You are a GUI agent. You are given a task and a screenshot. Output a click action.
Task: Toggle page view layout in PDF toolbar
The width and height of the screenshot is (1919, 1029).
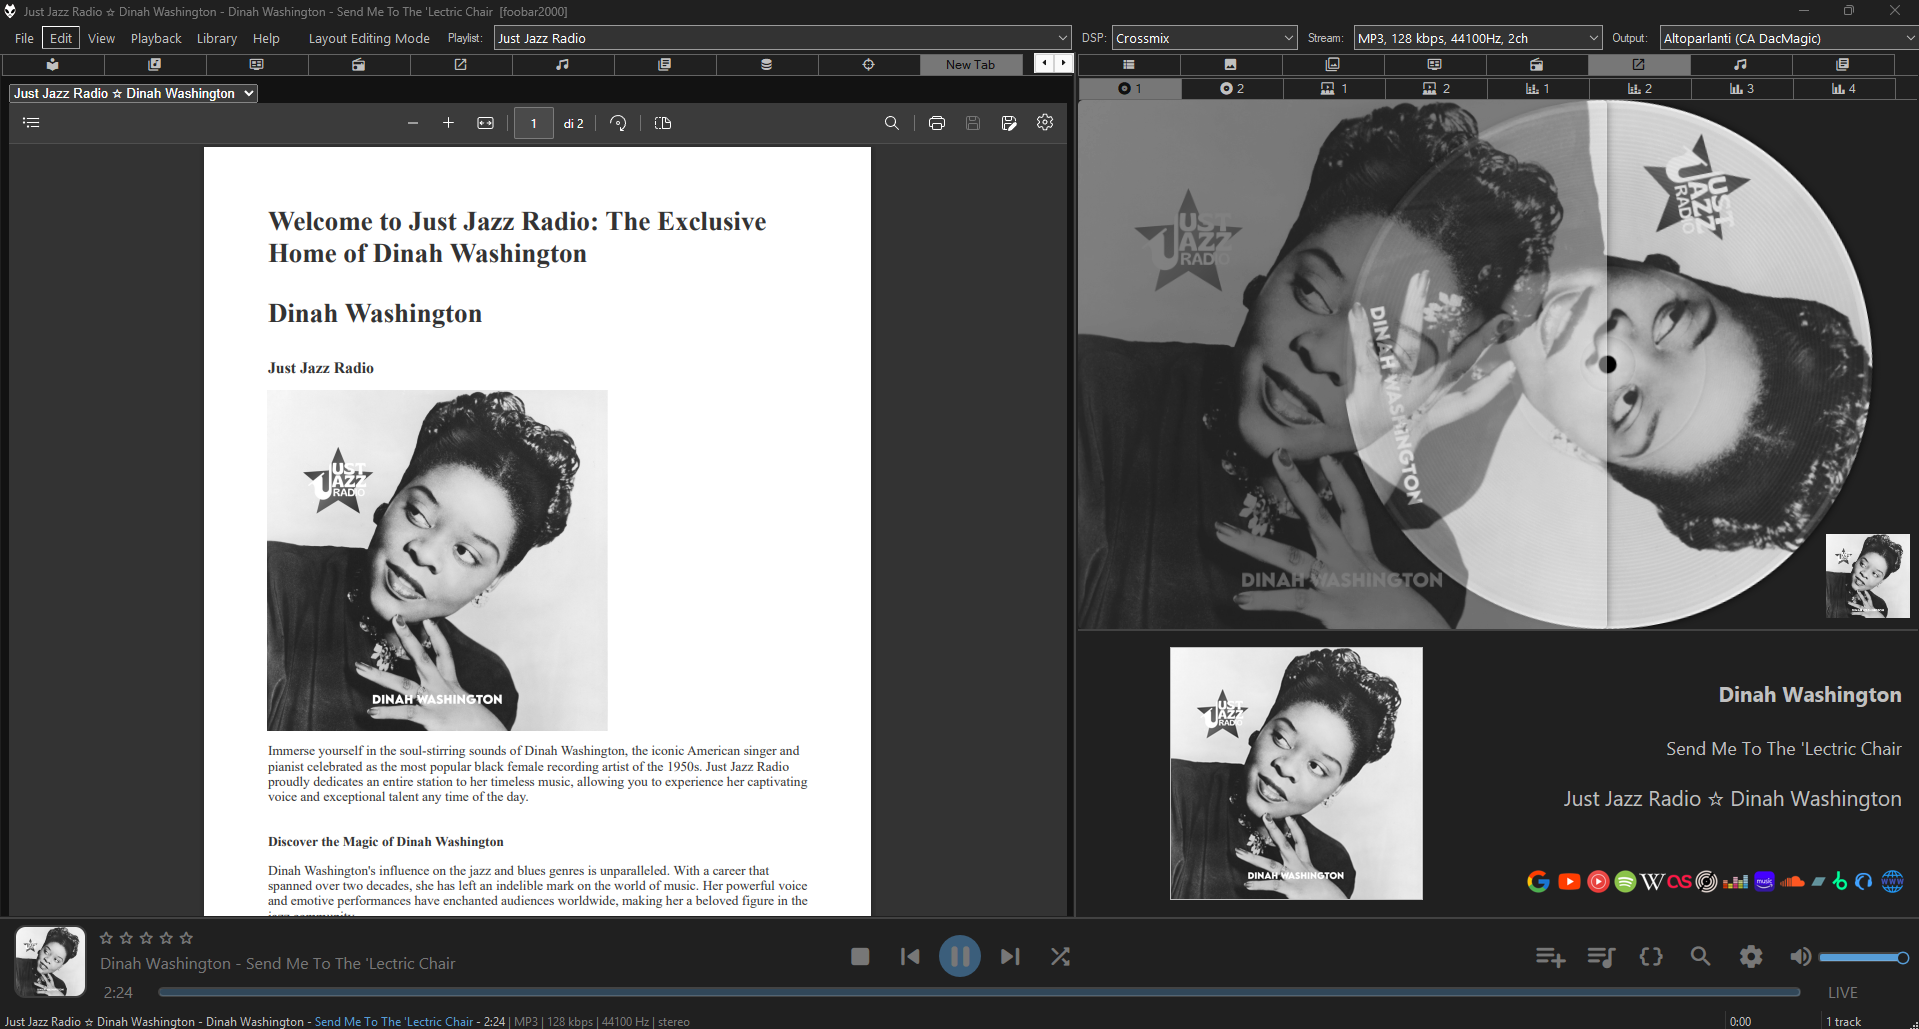click(662, 123)
